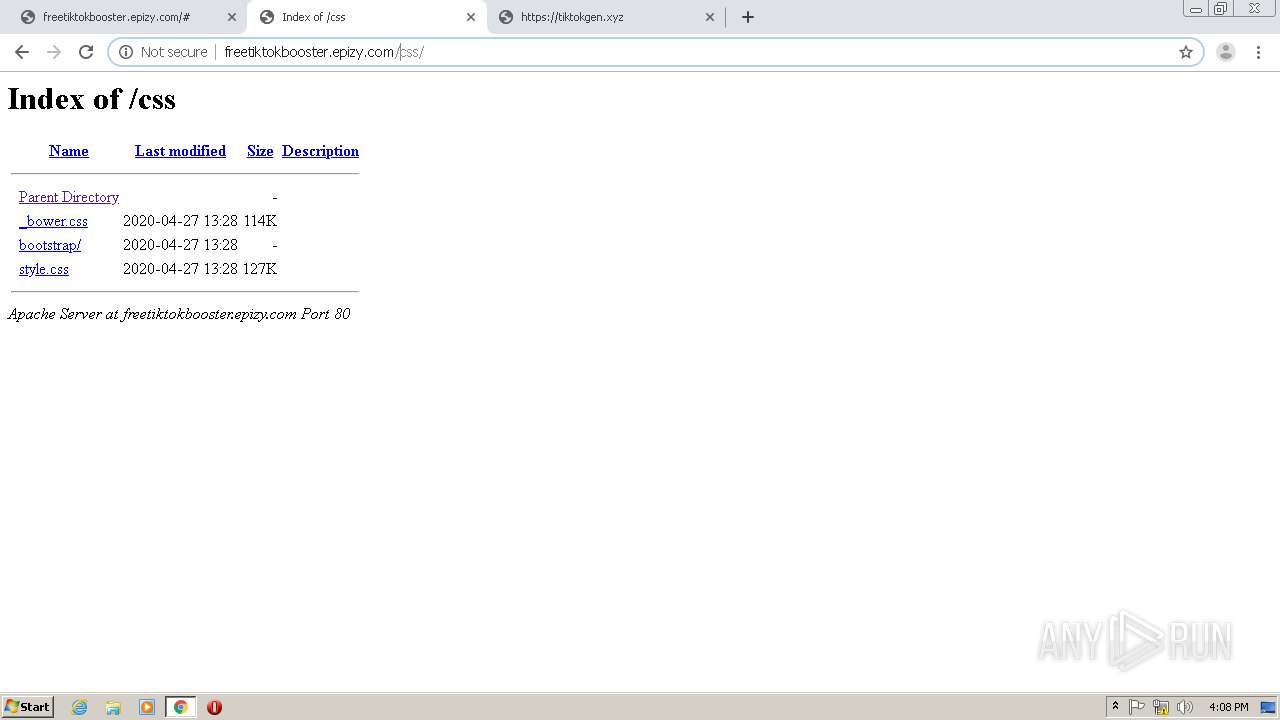Open Windows Media Player from the taskbar
The width and height of the screenshot is (1280, 720).
(x=147, y=707)
